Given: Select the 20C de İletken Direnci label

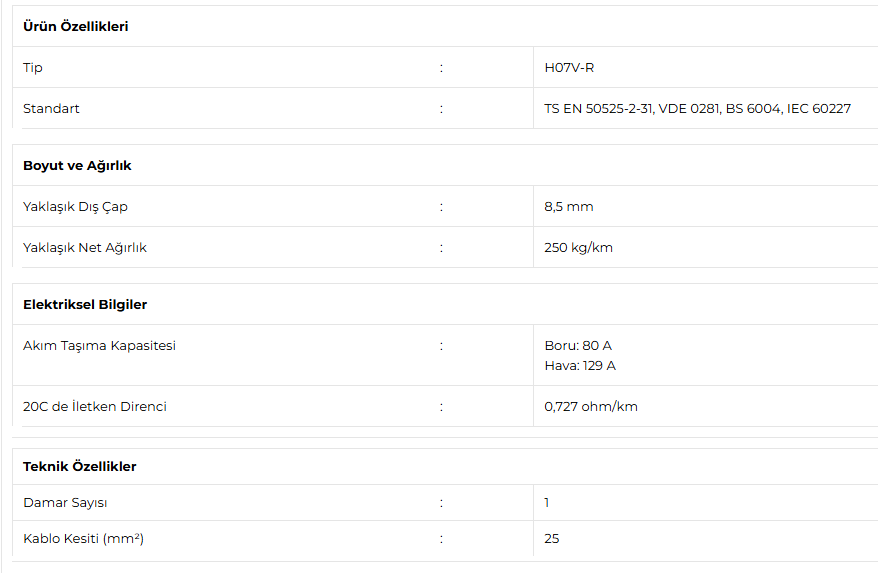Looking at the screenshot, I should (x=95, y=407).
